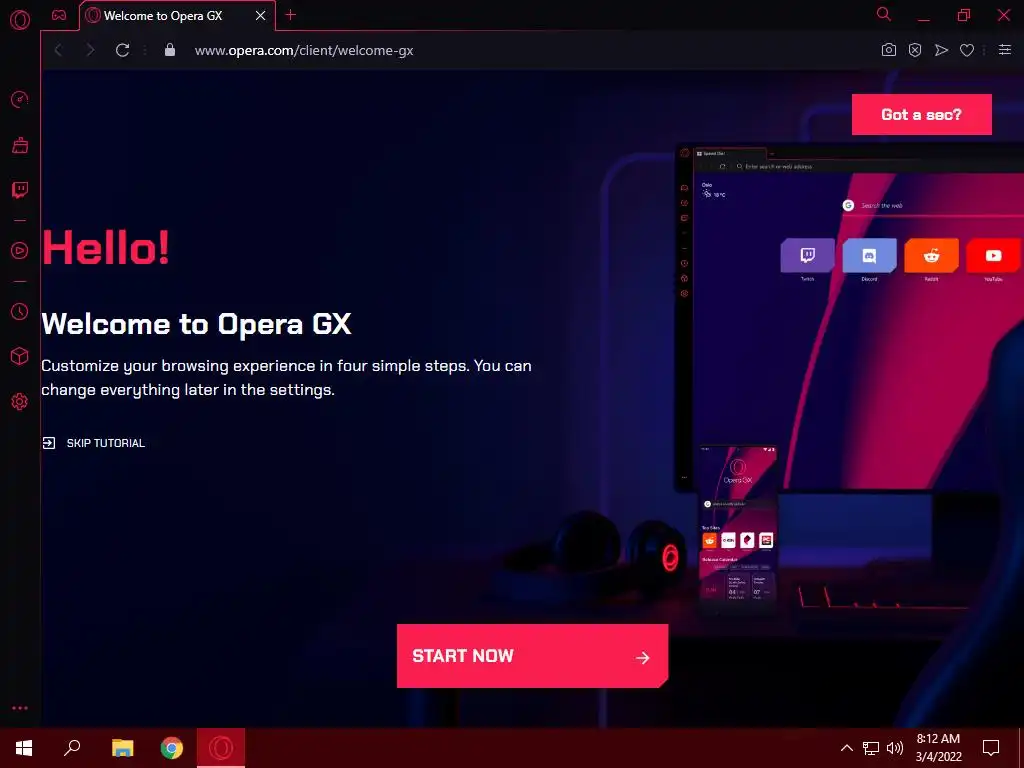1024x768 pixels.
Task: Open the Player sidebar icon
Action: (20, 251)
